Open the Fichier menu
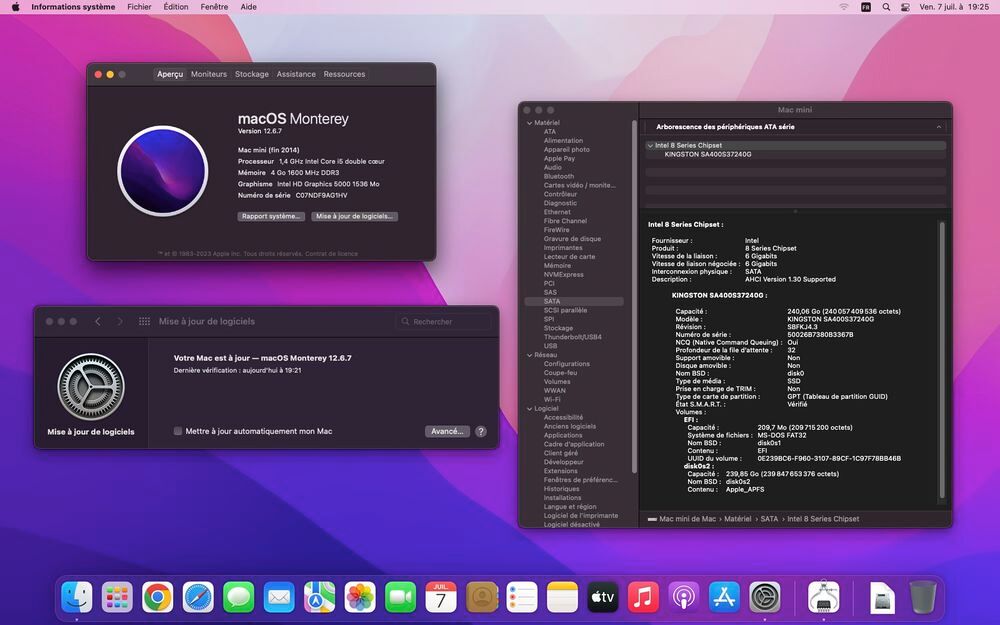 (x=139, y=7)
